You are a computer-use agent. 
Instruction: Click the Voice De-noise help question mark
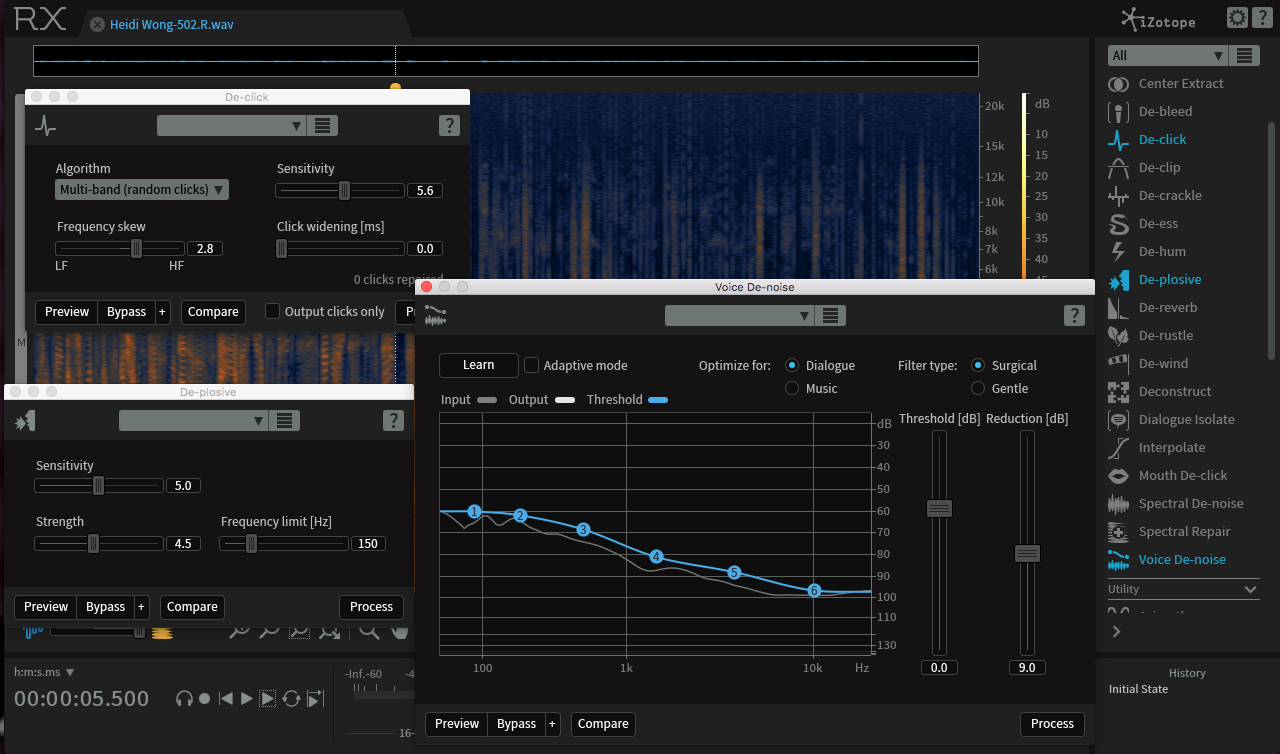1073,316
